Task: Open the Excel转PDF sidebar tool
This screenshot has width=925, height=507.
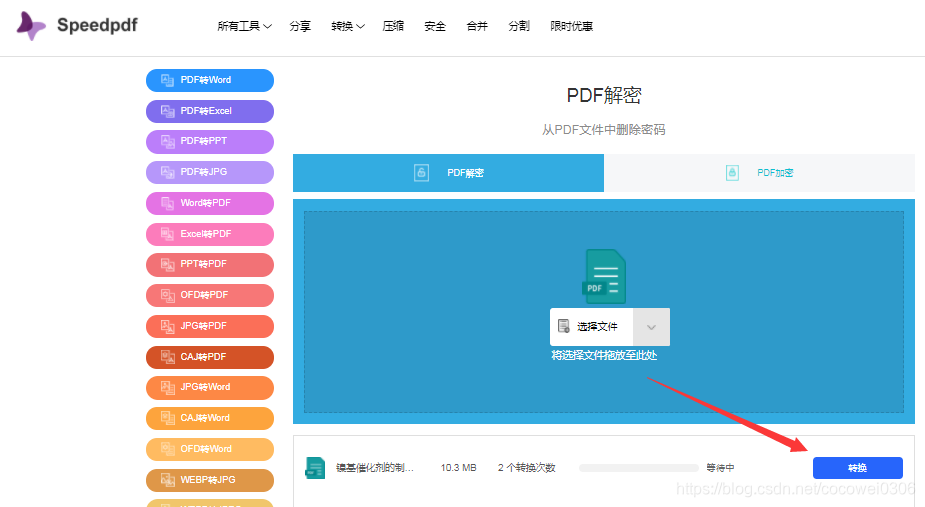Action: tap(210, 234)
